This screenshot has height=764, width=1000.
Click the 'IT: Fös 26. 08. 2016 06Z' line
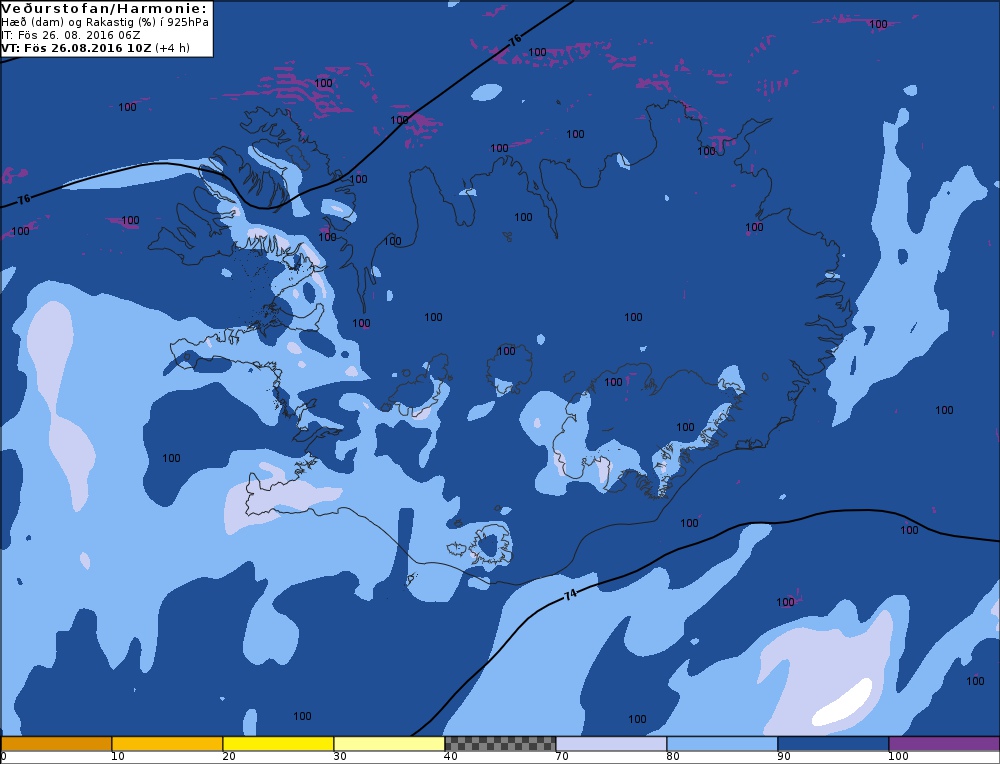coord(71,35)
